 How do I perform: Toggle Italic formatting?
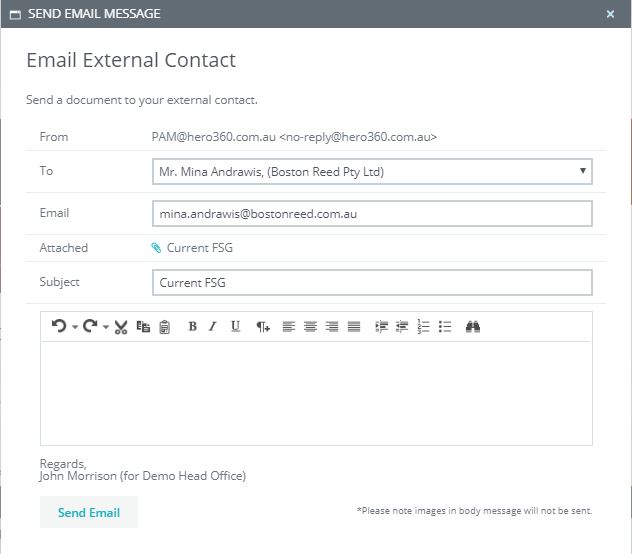point(213,326)
